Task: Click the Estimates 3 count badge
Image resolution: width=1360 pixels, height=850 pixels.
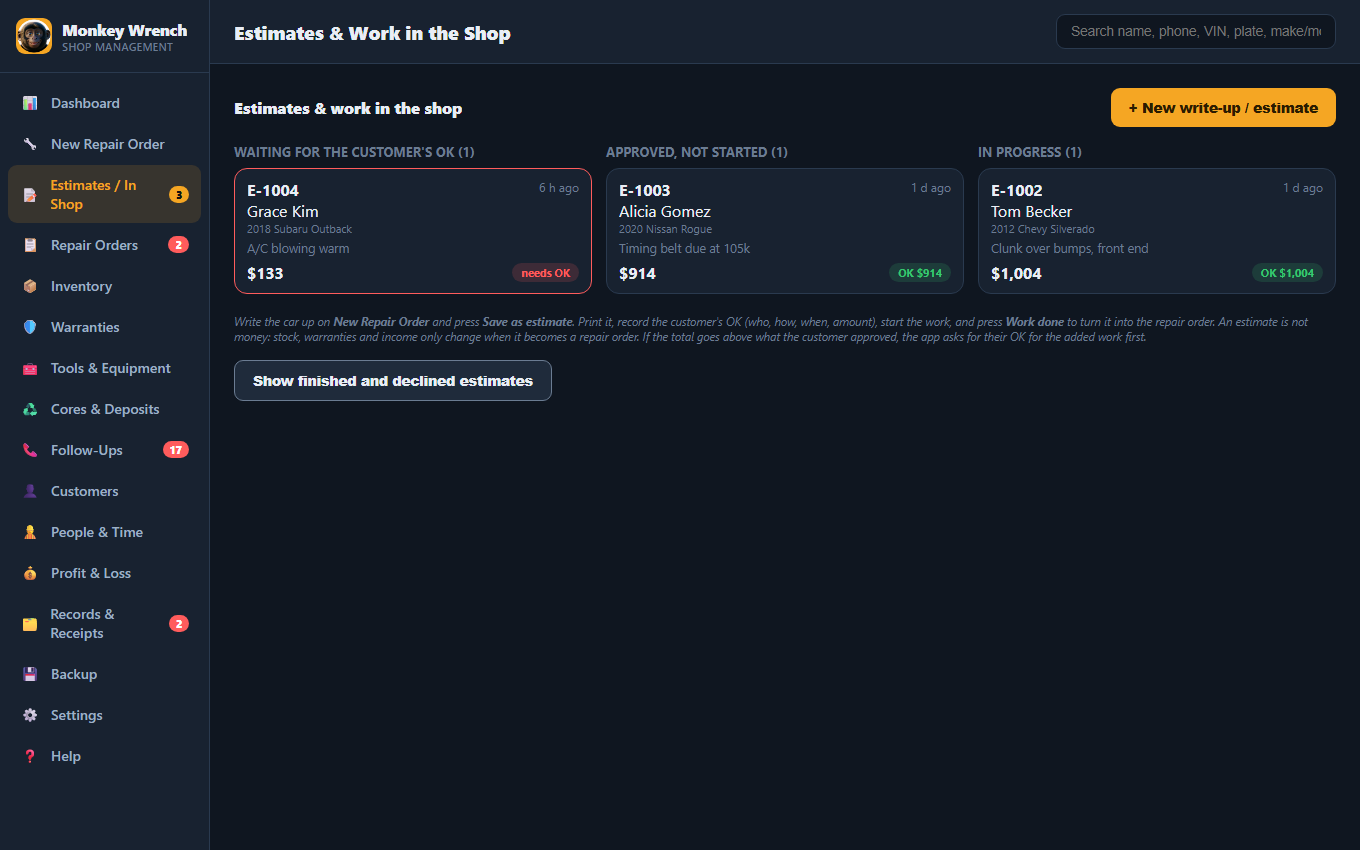Action: [x=179, y=195]
